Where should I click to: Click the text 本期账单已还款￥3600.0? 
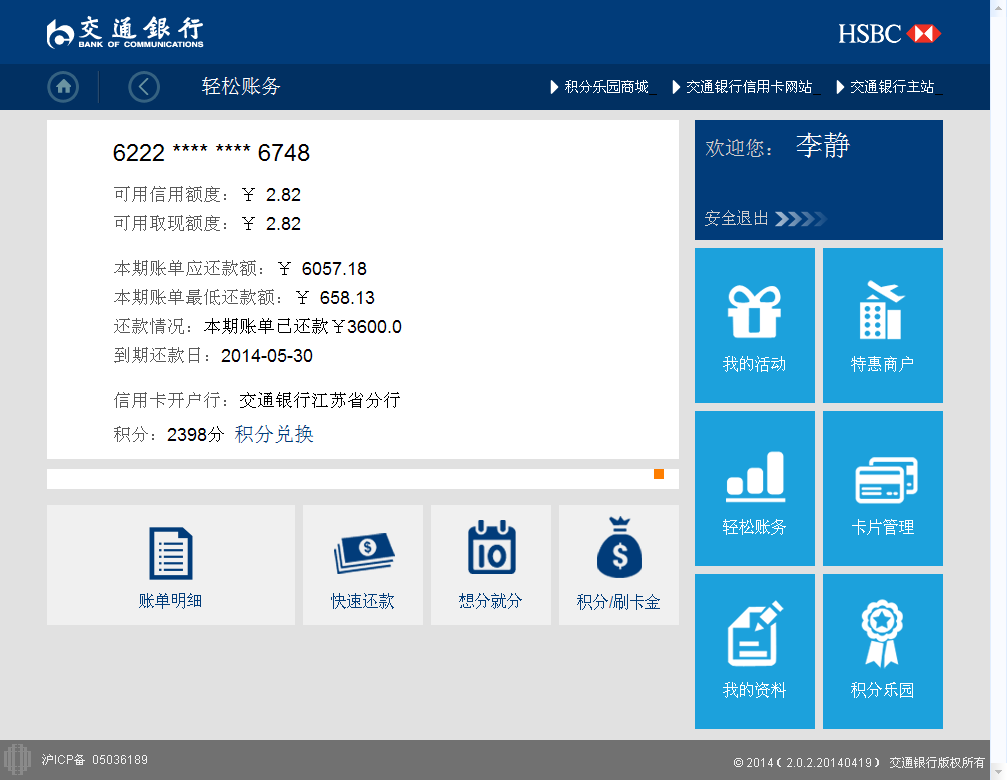tap(302, 327)
